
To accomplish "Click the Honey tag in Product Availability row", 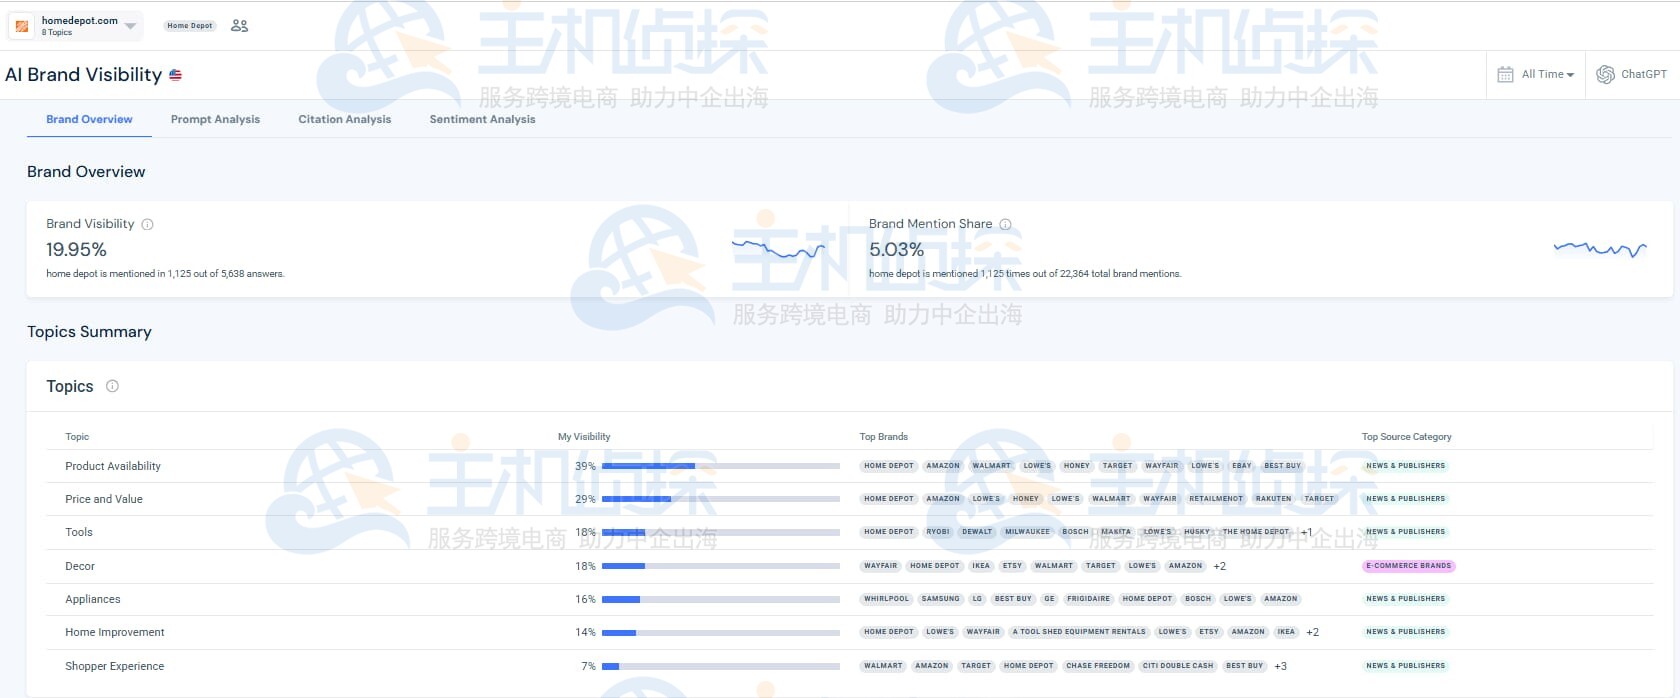I will [x=1077, y=466].
